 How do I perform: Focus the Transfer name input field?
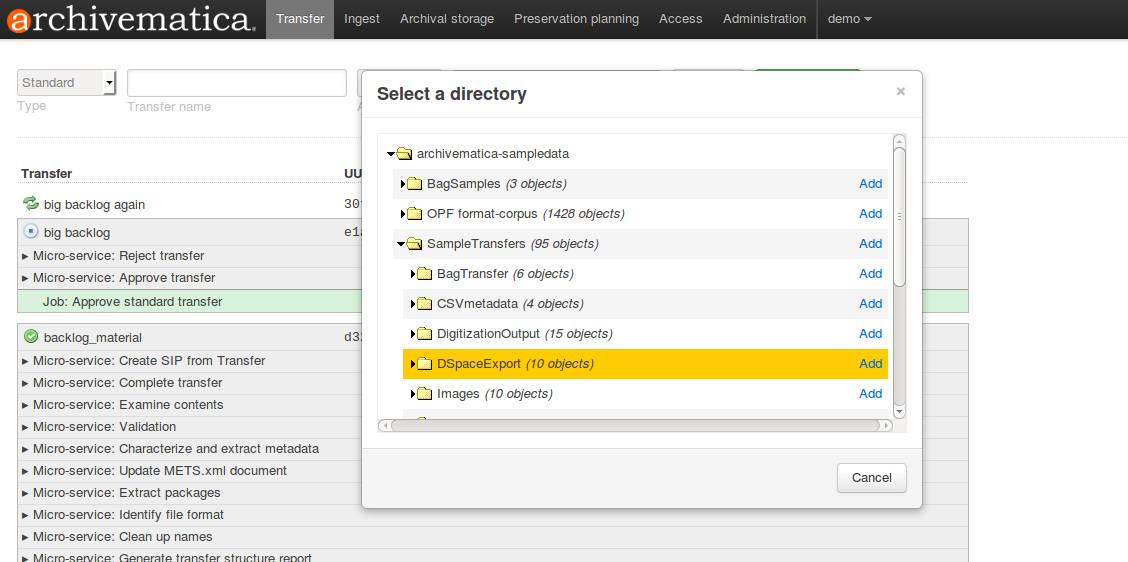pos(237,83)
